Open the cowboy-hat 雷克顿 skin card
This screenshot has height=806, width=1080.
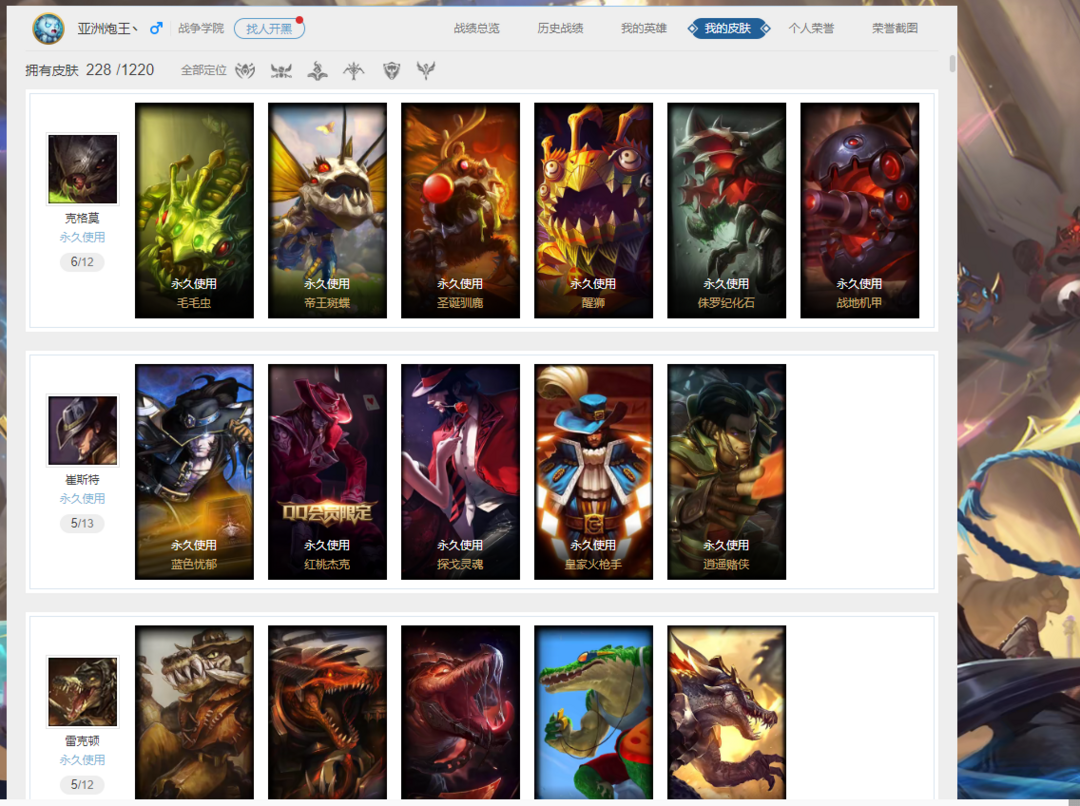(x=194, y=712)
